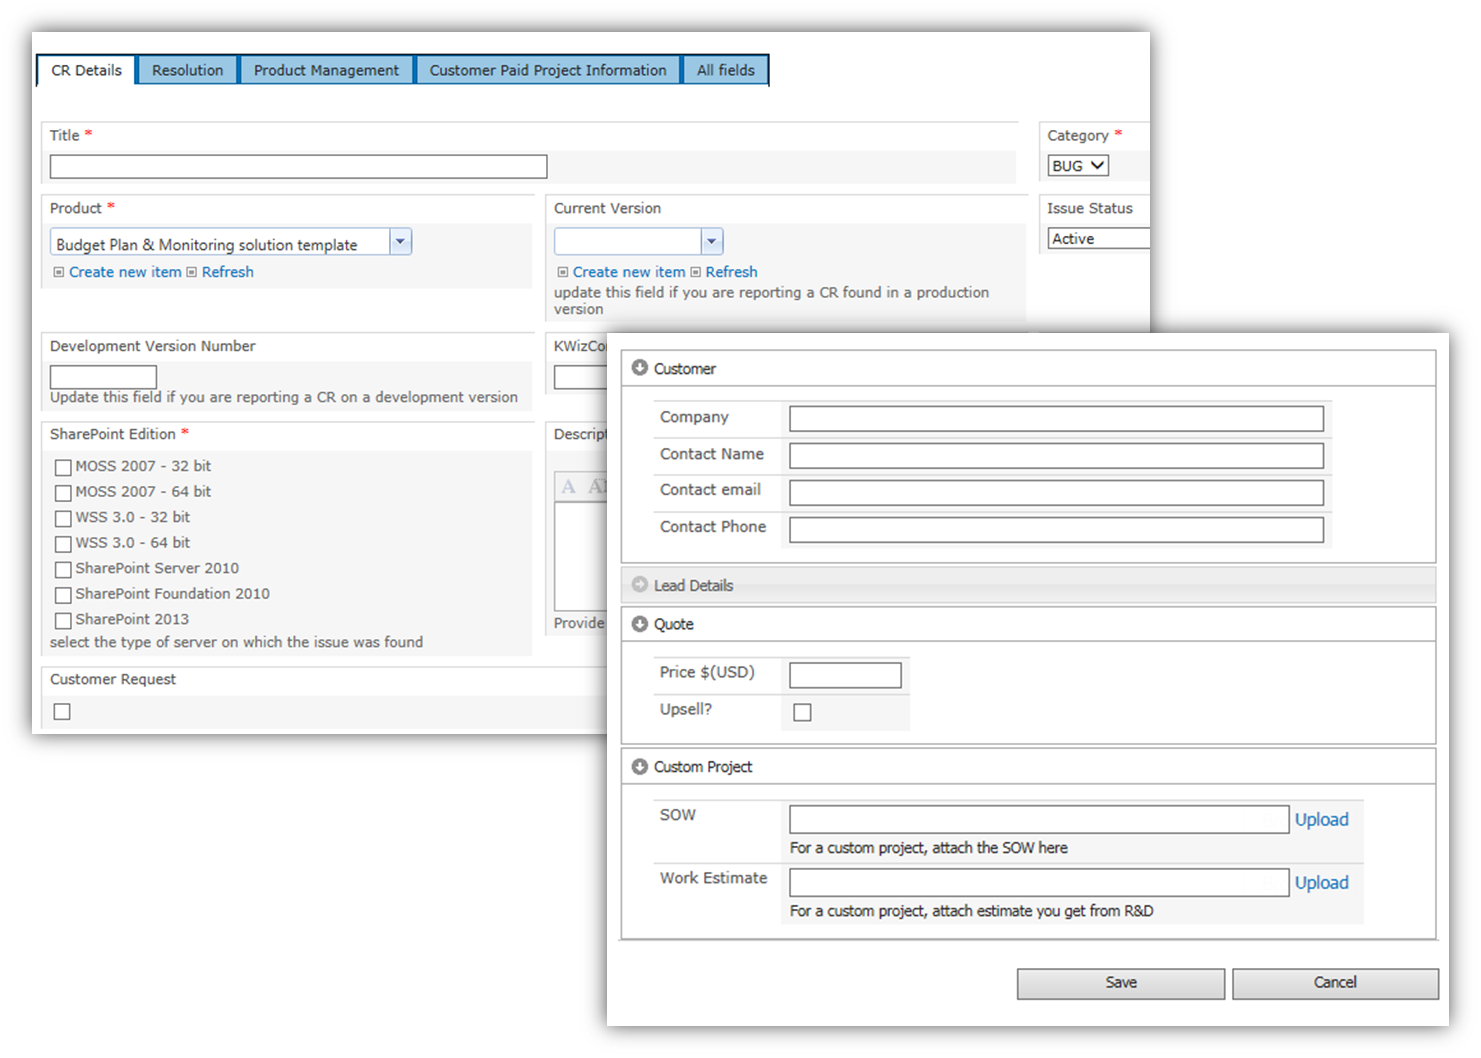Click the Upload link for SOW
This screenshot has width=1481, height=1058.
1322,819
